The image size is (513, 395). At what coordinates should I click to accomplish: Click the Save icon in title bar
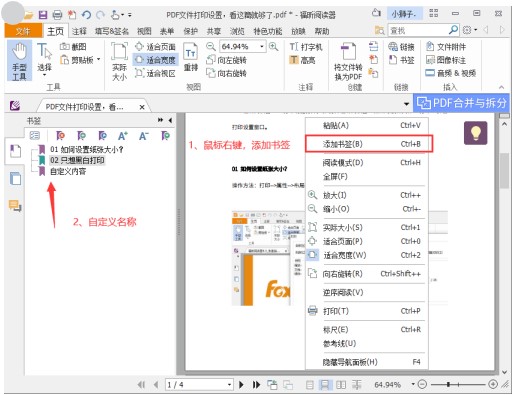(43, 15)
